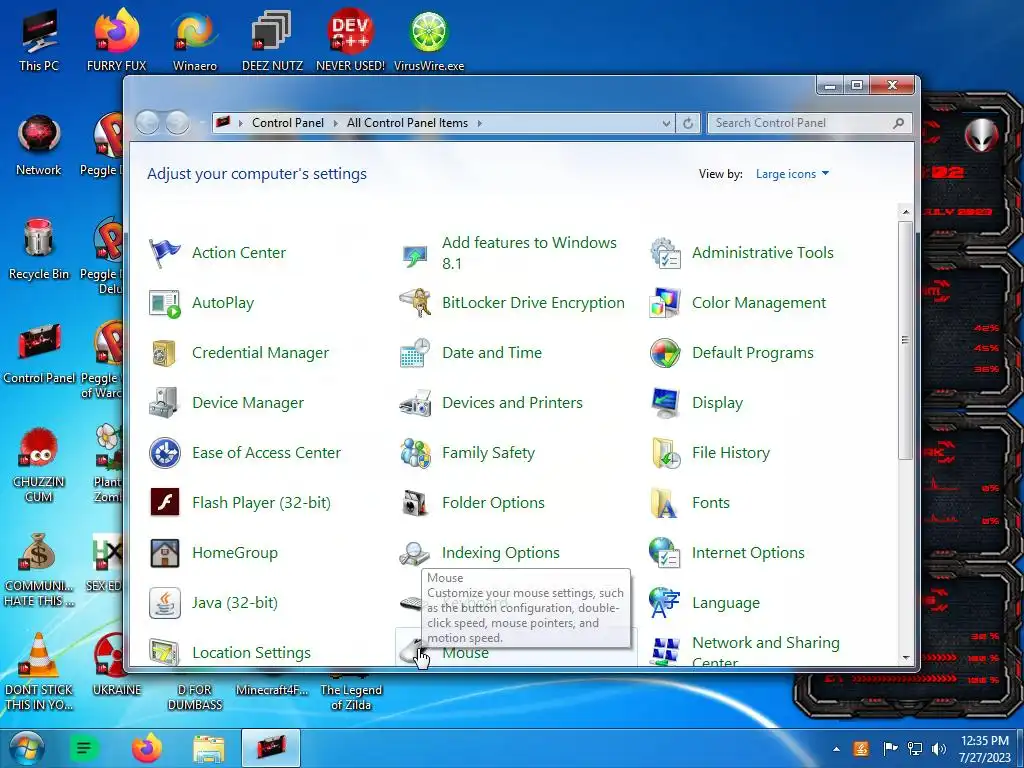This screenshot has height=768, width=1024.
Task: Open the HomeGroup house icon
Action: click(x=165, y=553)
